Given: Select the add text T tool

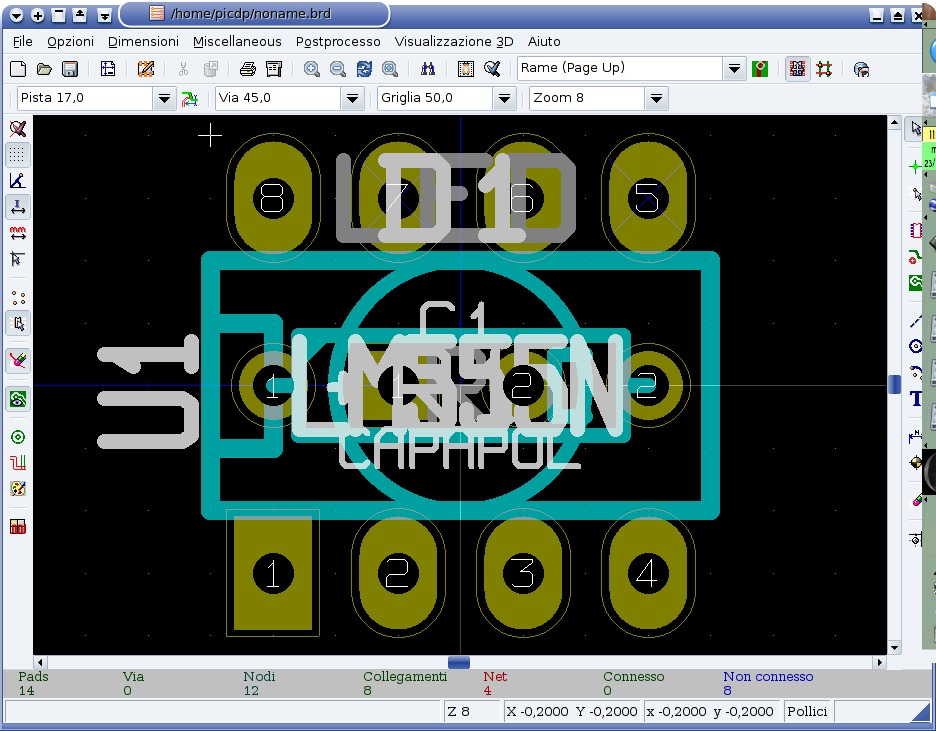Looking at the screenshot, I should coord(916,398).
